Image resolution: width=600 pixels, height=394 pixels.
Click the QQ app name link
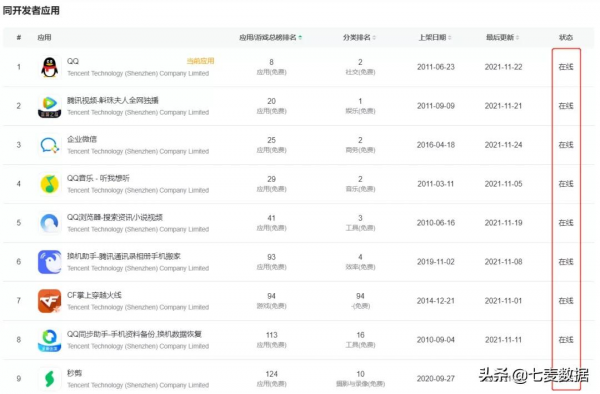73,61
